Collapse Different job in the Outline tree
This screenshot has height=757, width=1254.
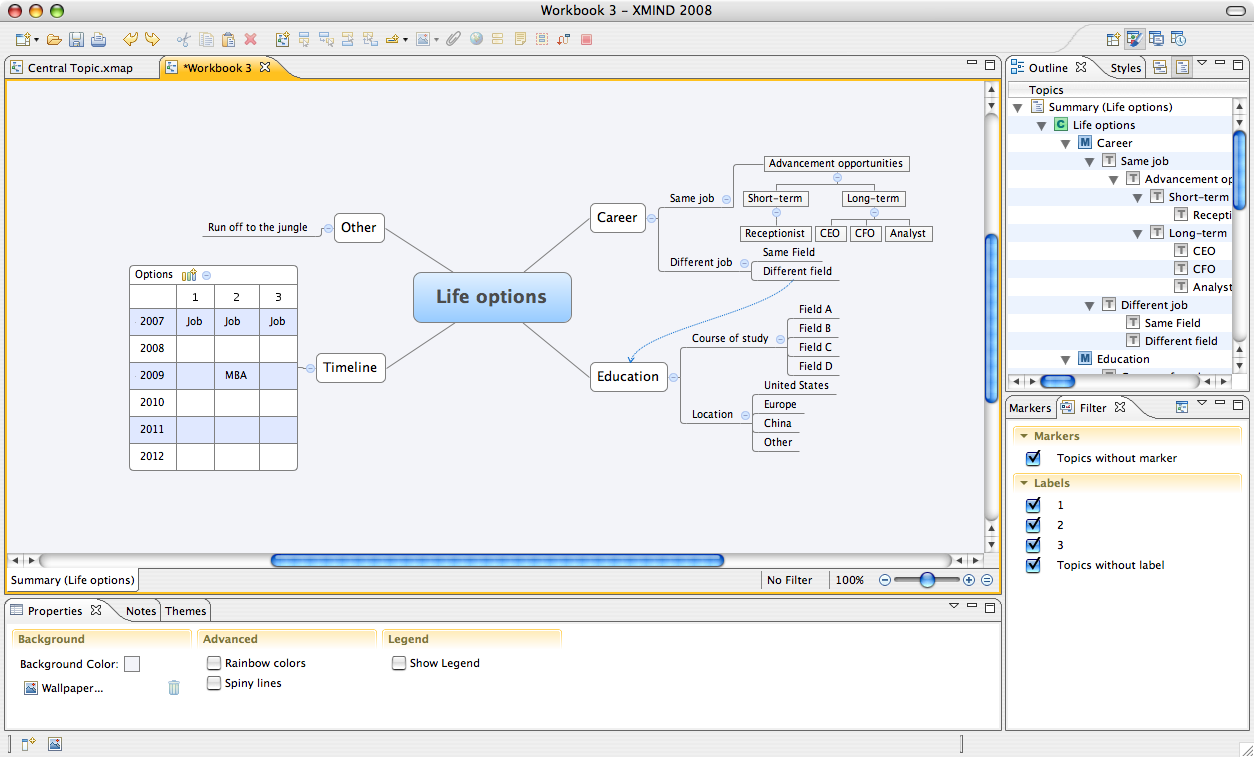click(1090, 306)
